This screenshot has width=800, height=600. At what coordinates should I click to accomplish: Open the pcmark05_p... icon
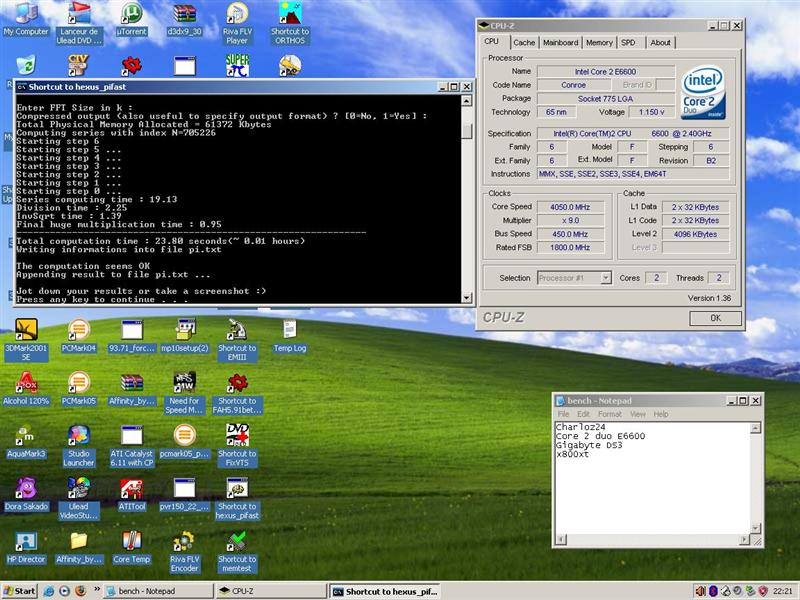[x=184, y=441]
